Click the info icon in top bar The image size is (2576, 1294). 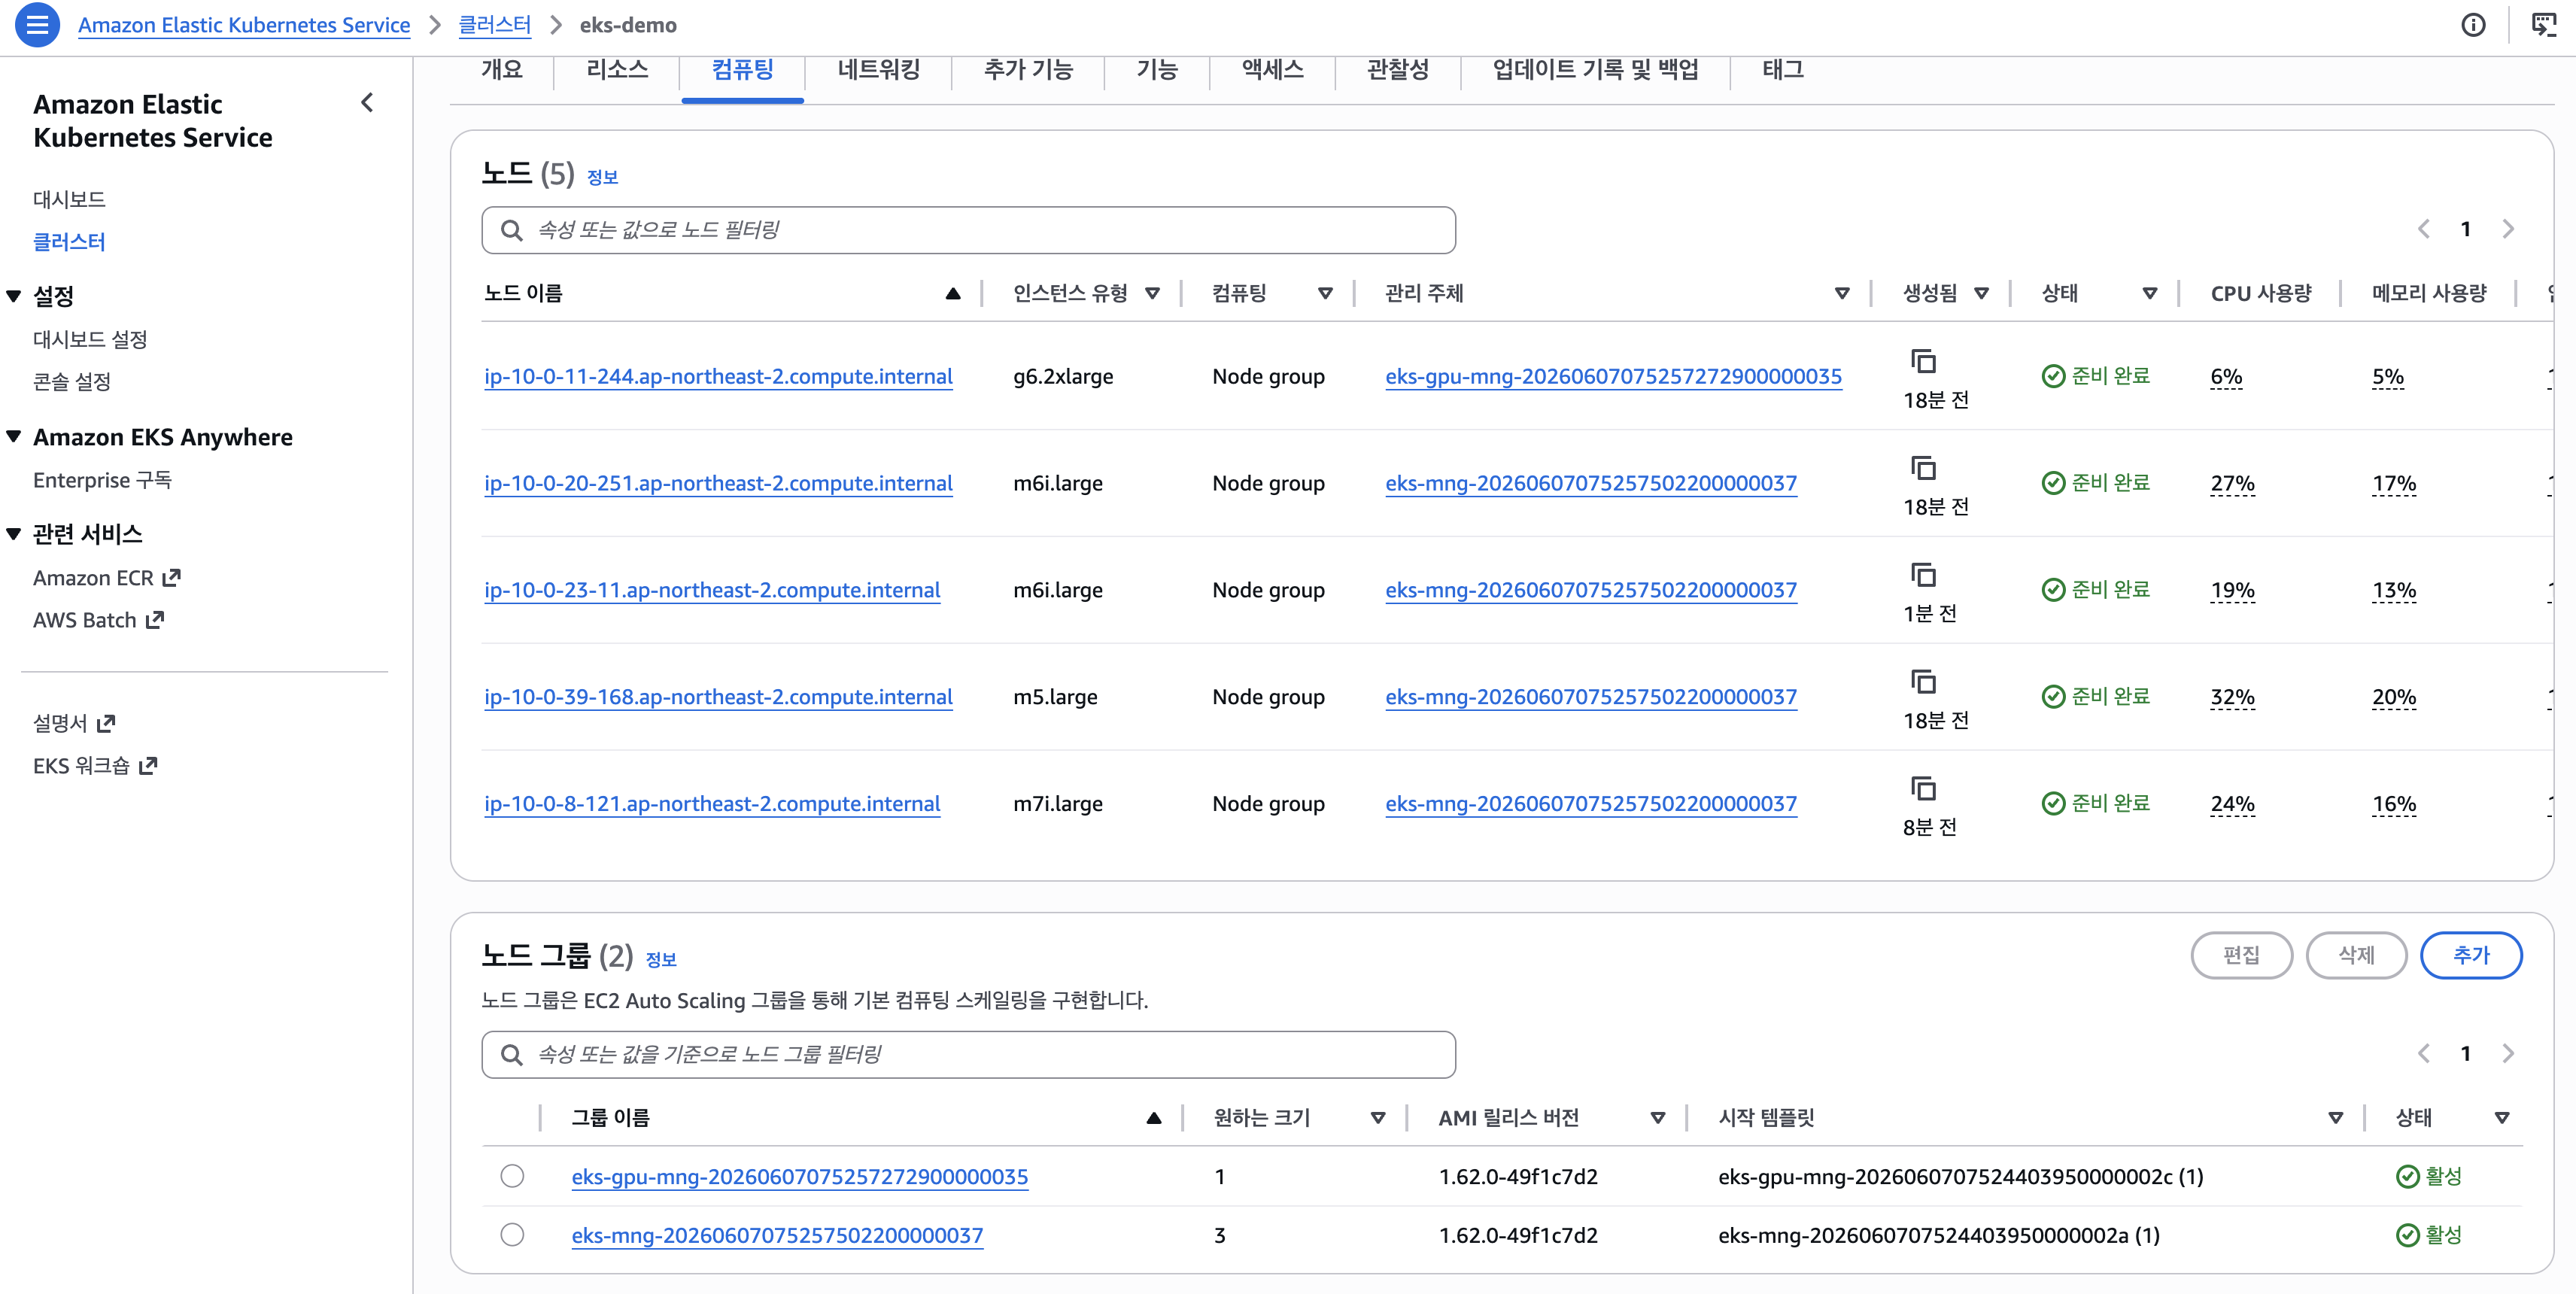(2473, 25)
